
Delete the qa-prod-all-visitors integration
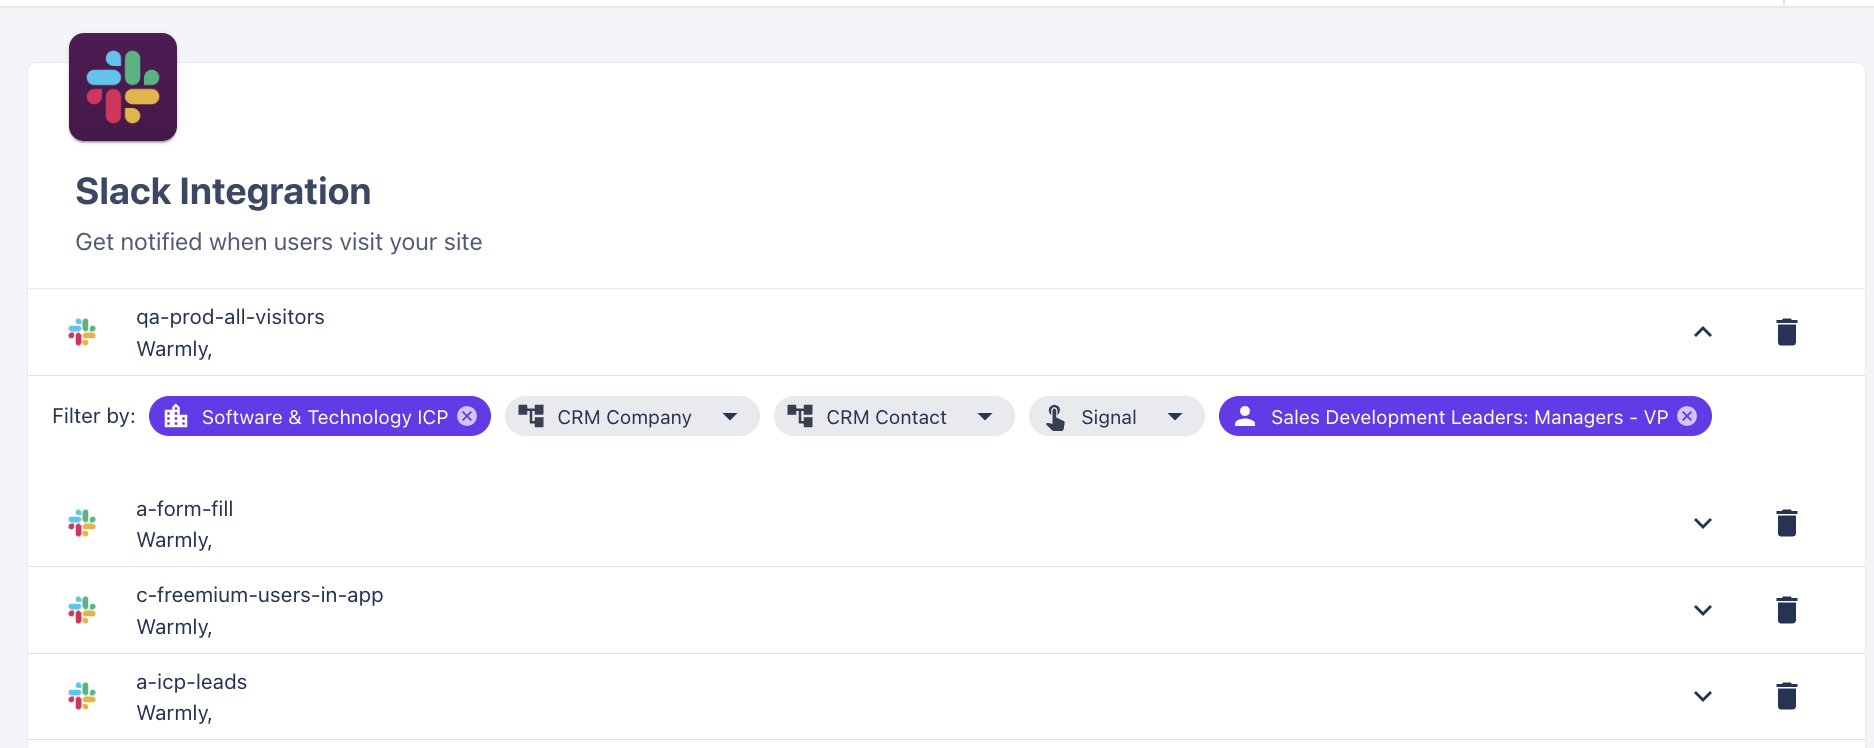tap(1786, 332)
